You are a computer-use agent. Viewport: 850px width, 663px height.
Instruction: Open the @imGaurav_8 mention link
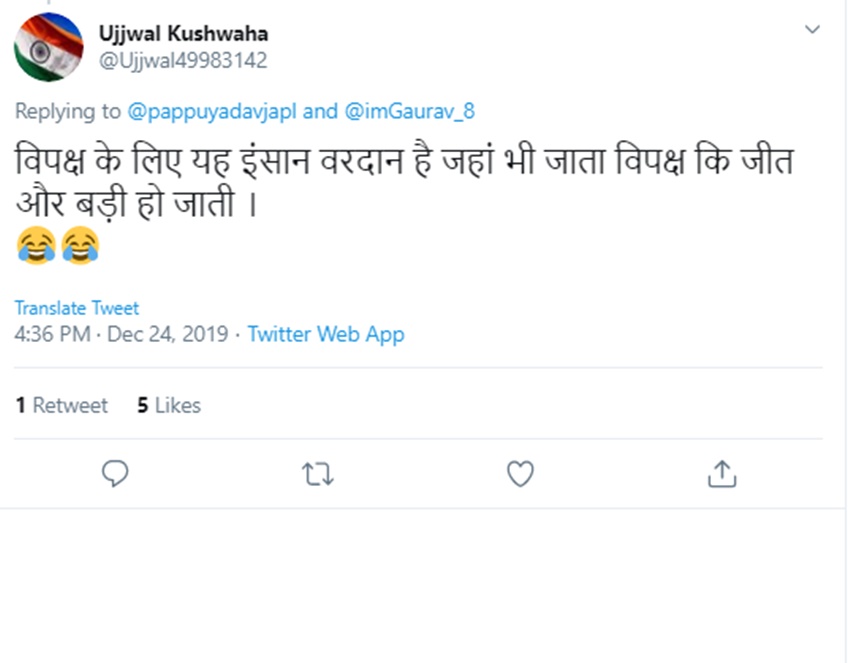410,111
